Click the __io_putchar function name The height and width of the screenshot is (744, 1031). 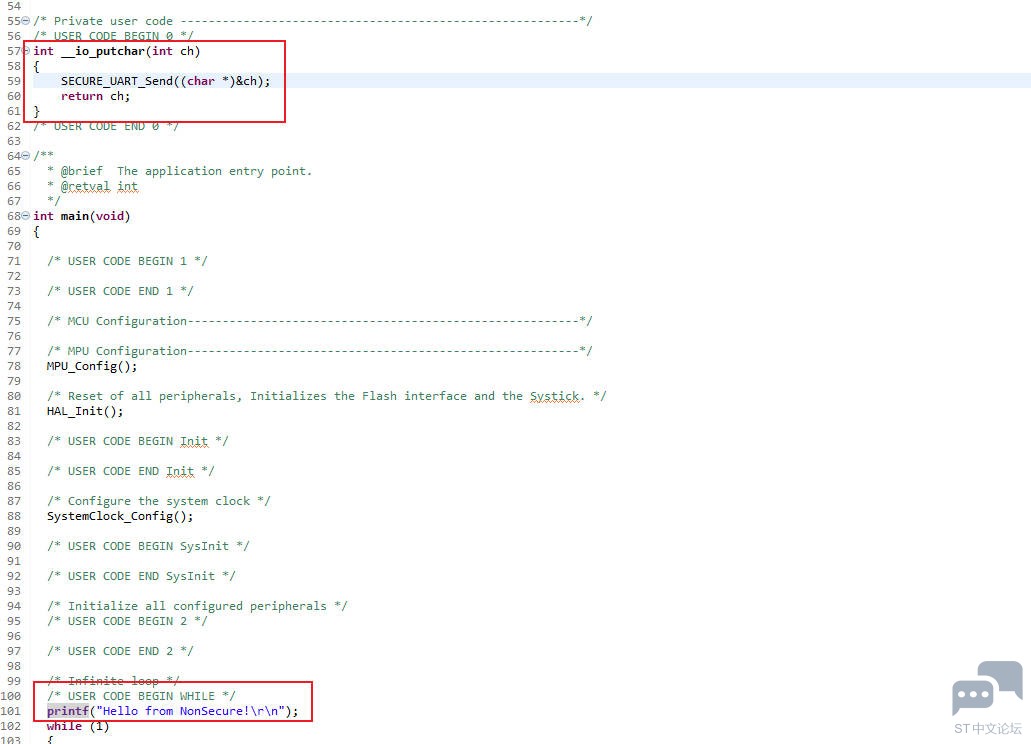(103, 51)
